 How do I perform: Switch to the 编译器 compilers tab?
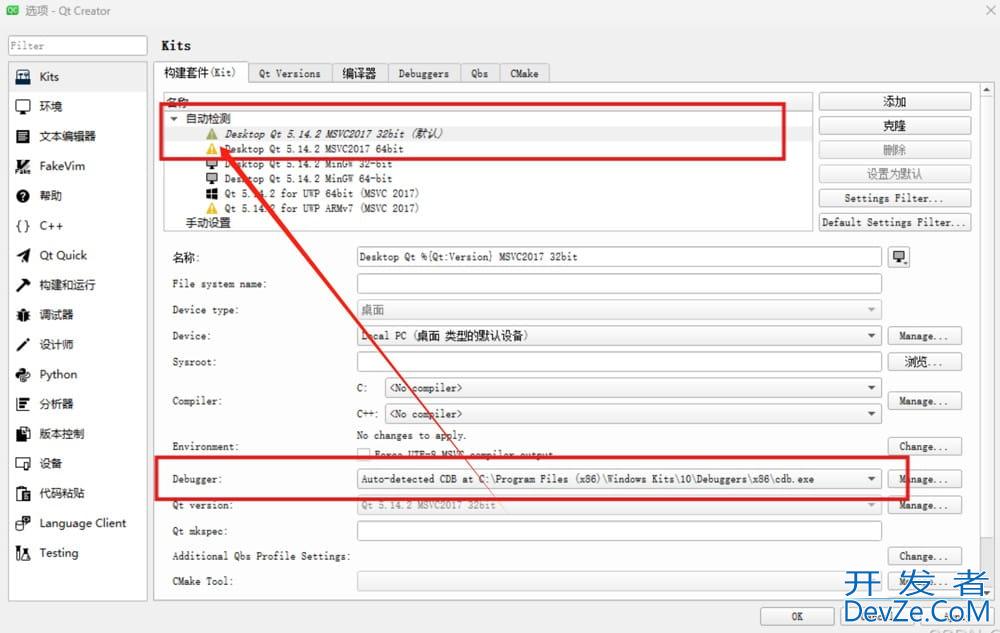click(359, 74)
